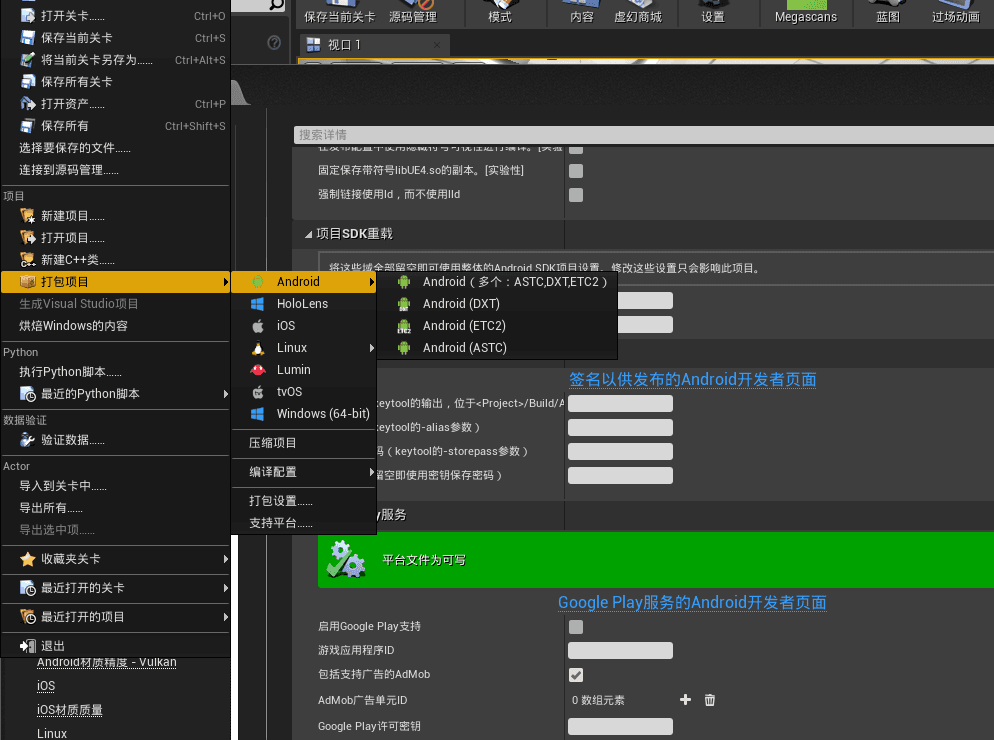Expand Recently Opened Levels submenu arrow
994x740 pixels.
[226, 588]
